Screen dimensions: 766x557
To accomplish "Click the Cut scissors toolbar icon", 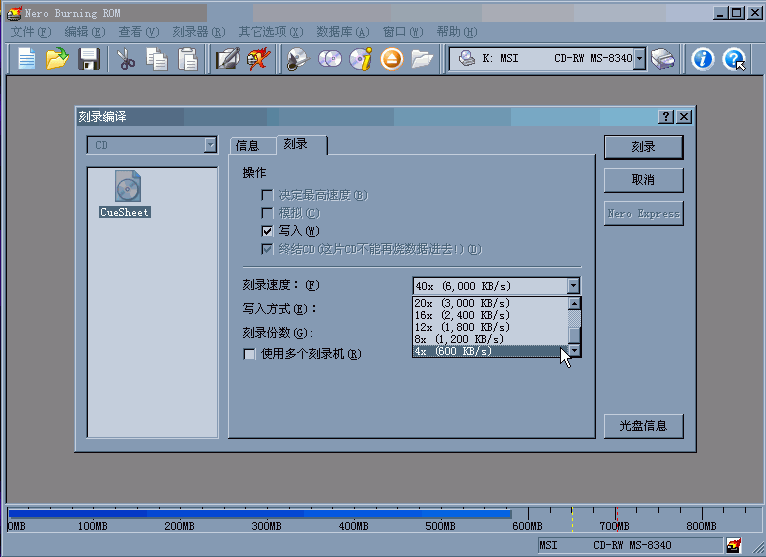I will (126, 59).
